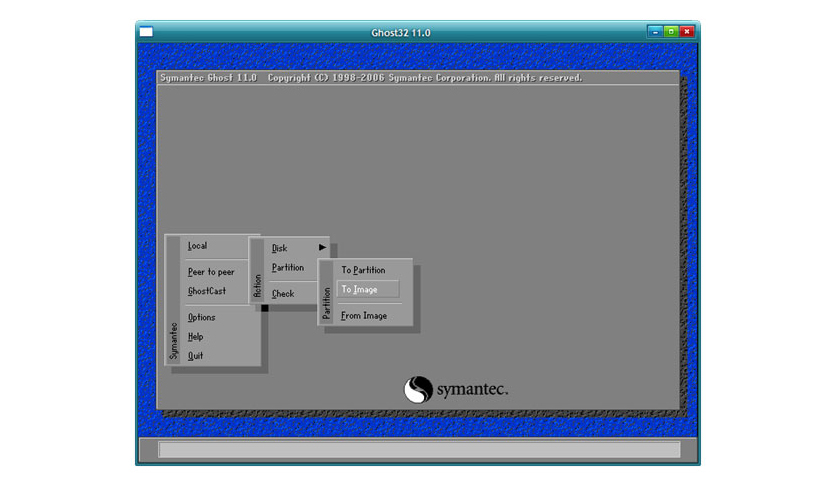Click the bottom status bar field

tap(419, 449)
